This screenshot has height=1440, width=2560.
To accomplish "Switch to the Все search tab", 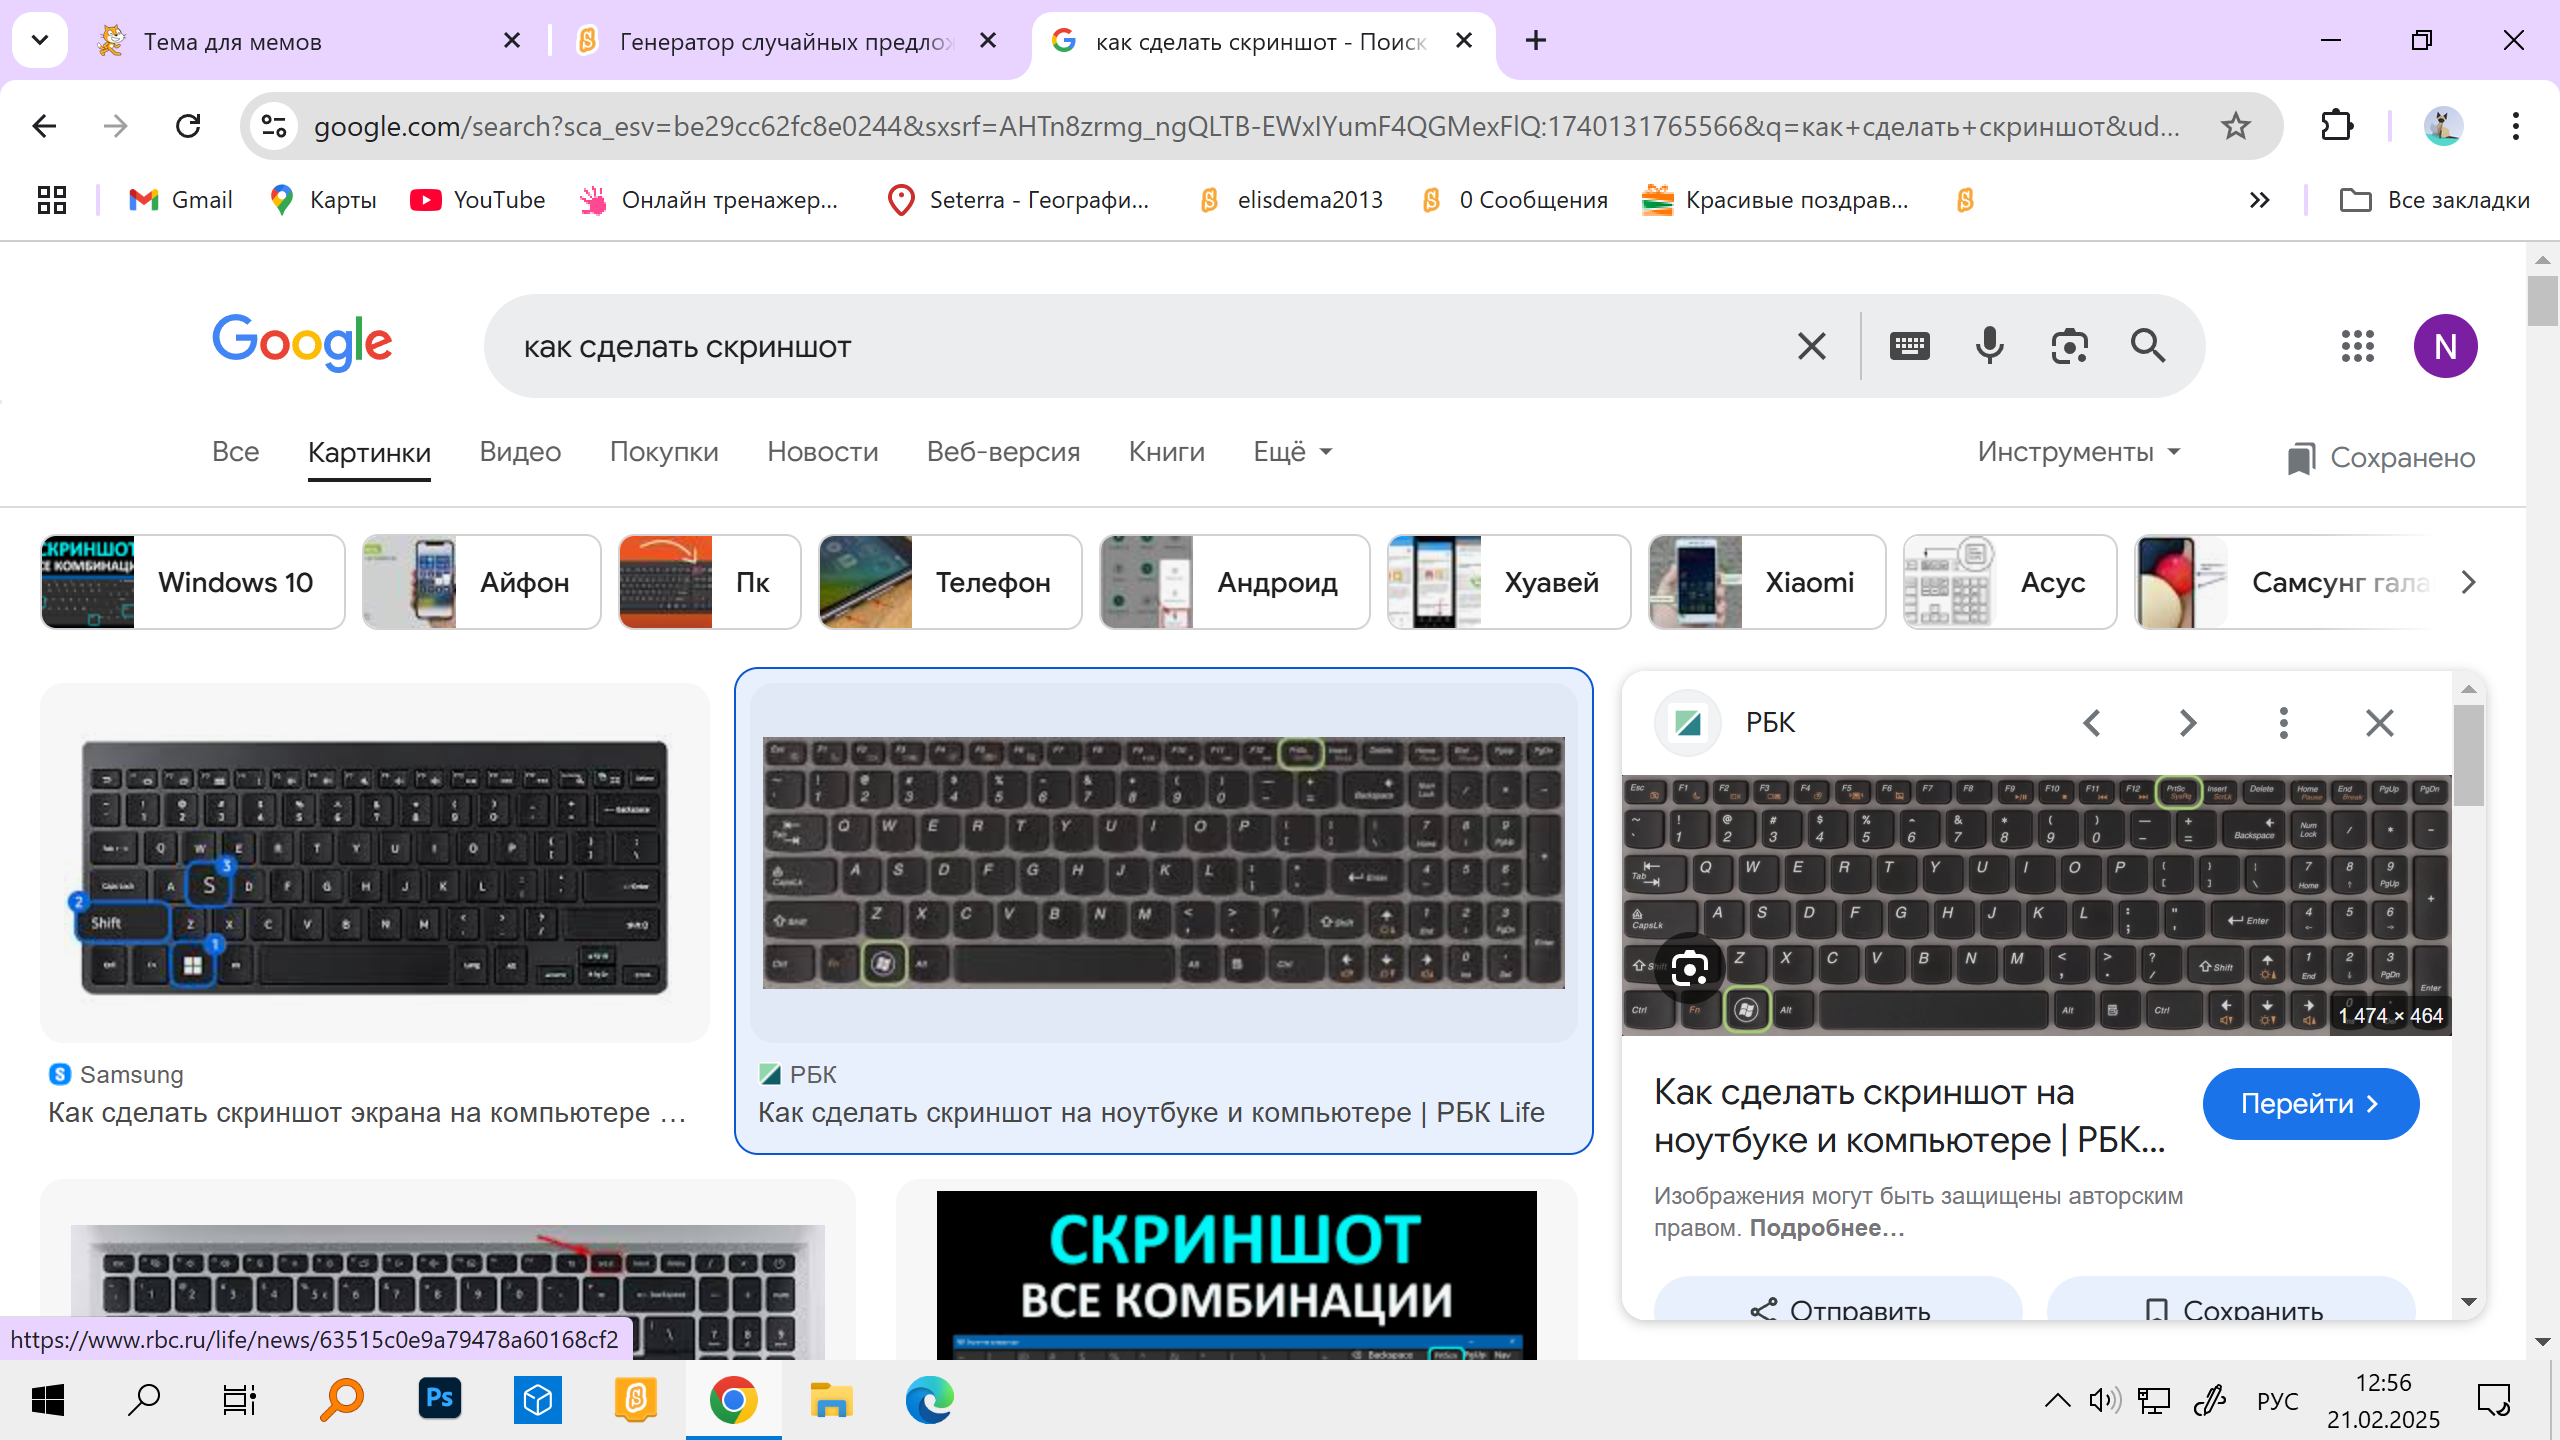I will click(235, 452).
